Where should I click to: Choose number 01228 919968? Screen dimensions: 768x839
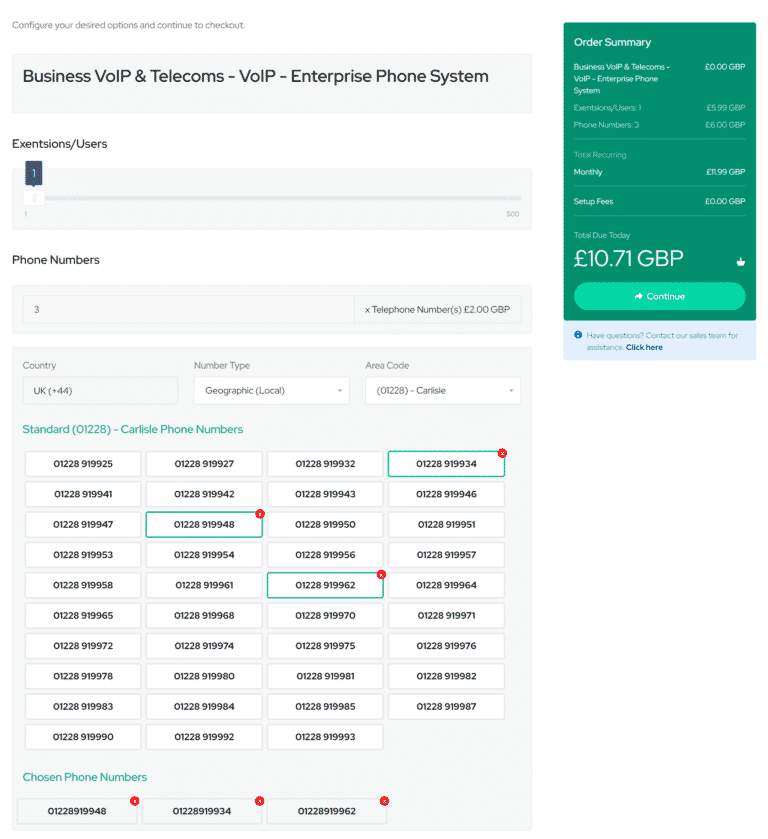pyautogui.click(x=204, y=615)
